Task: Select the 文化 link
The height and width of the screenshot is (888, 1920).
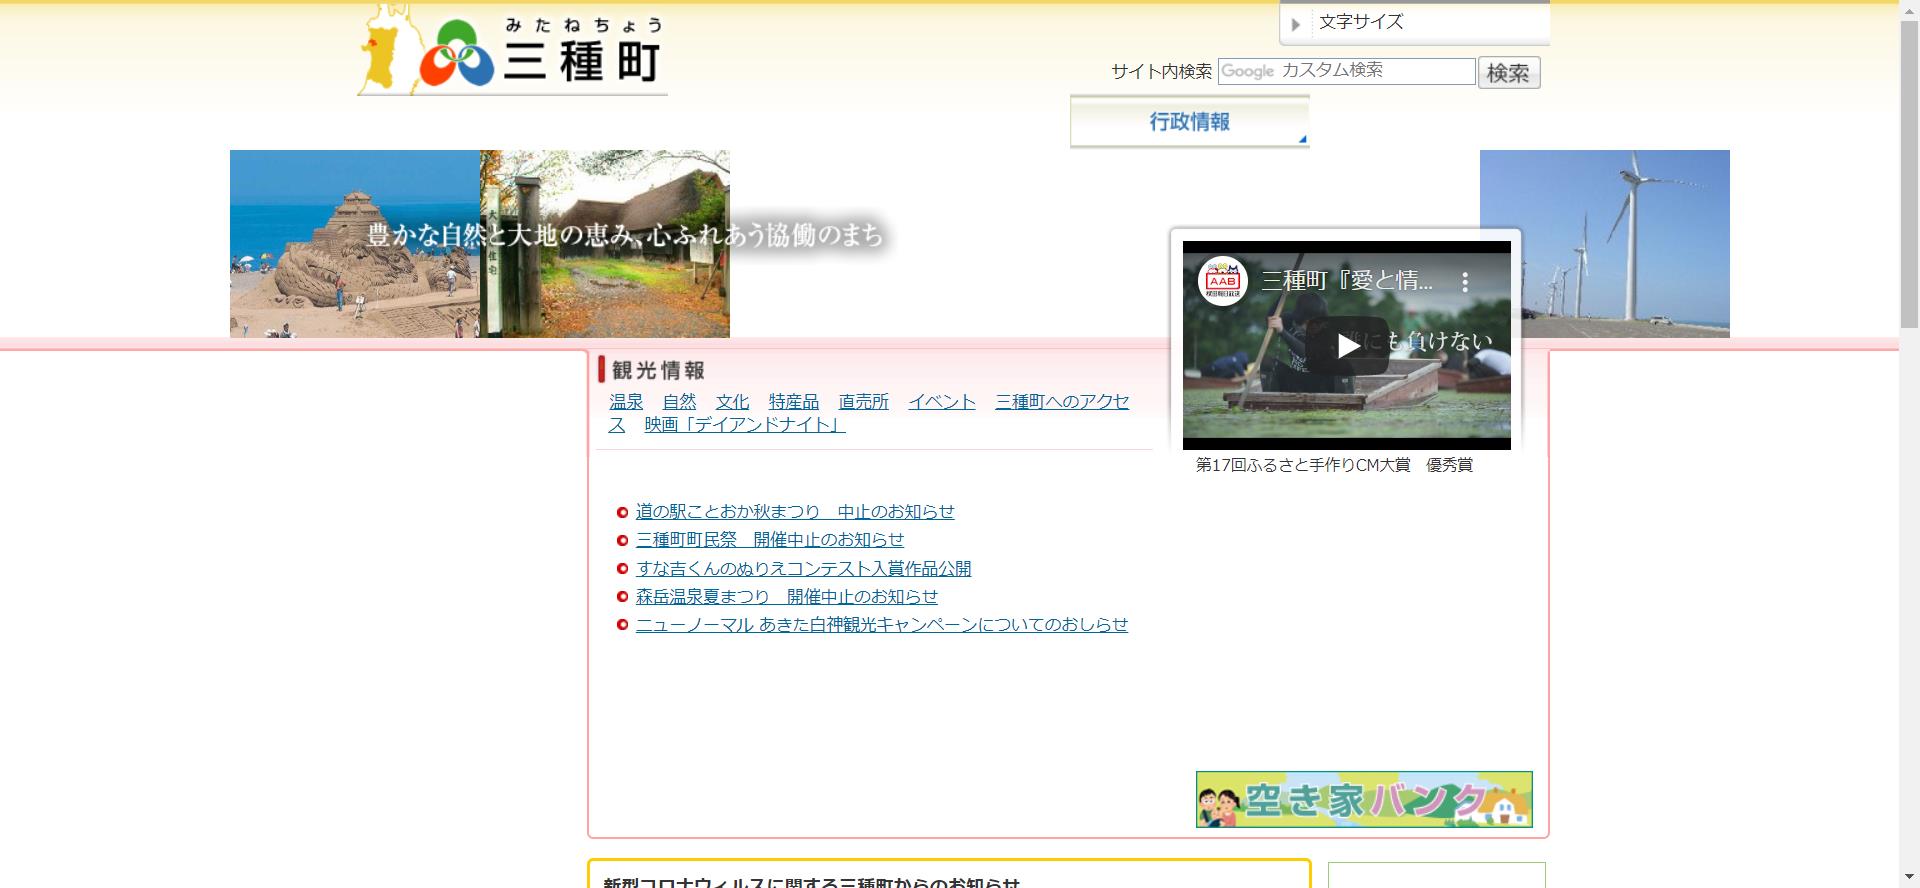Action: click(732, 402)
